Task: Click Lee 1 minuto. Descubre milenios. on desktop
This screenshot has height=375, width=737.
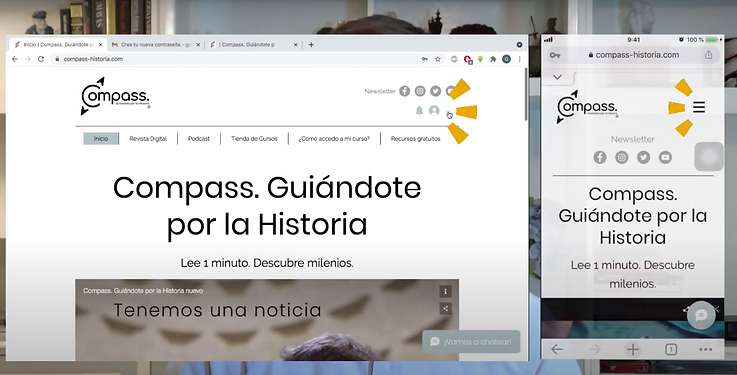Action: [267, 263]
